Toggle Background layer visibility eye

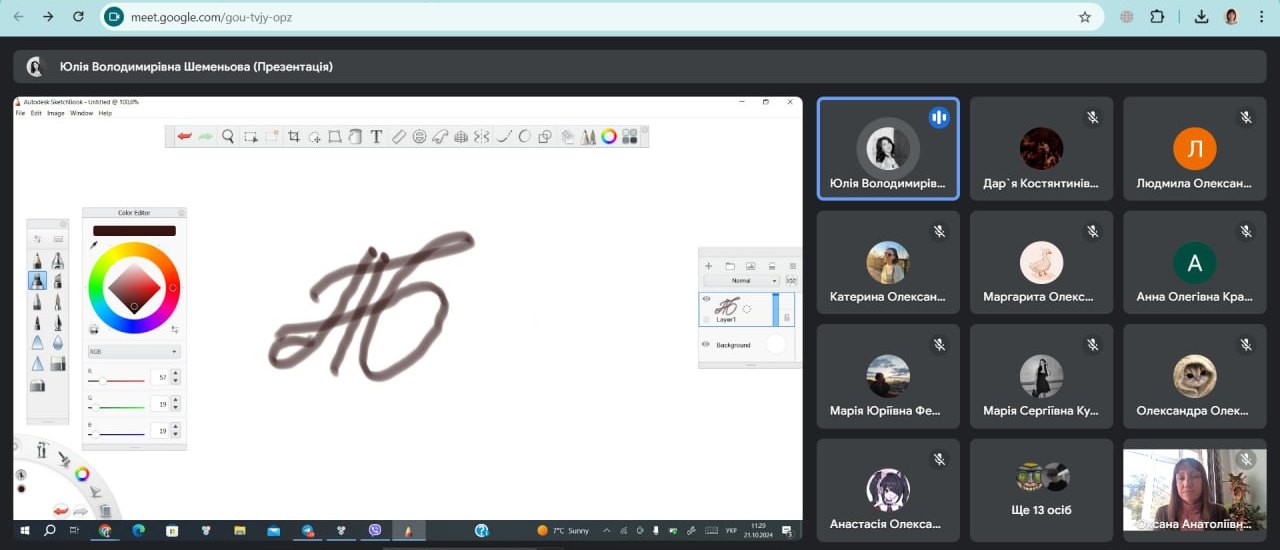tap(706, 345)
